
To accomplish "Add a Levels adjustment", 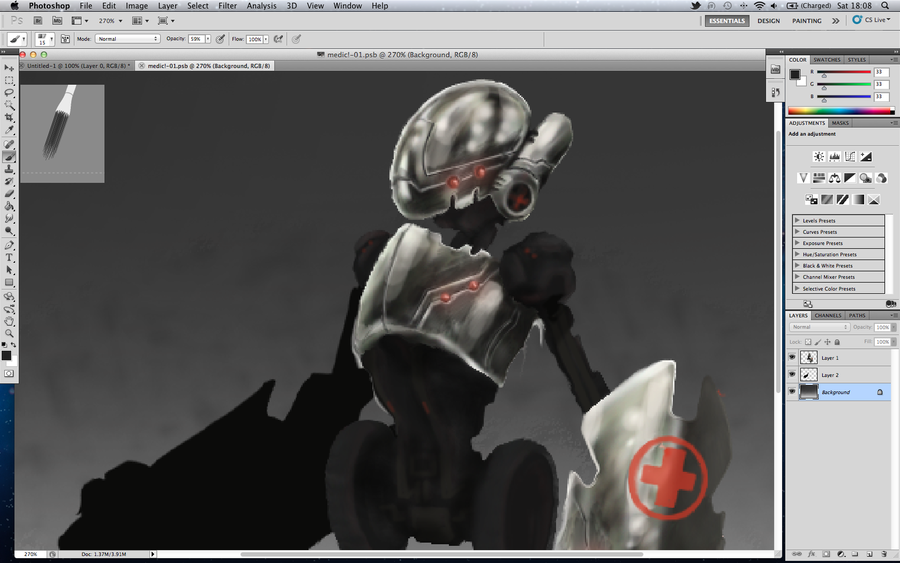I will [x=834, y=157].
